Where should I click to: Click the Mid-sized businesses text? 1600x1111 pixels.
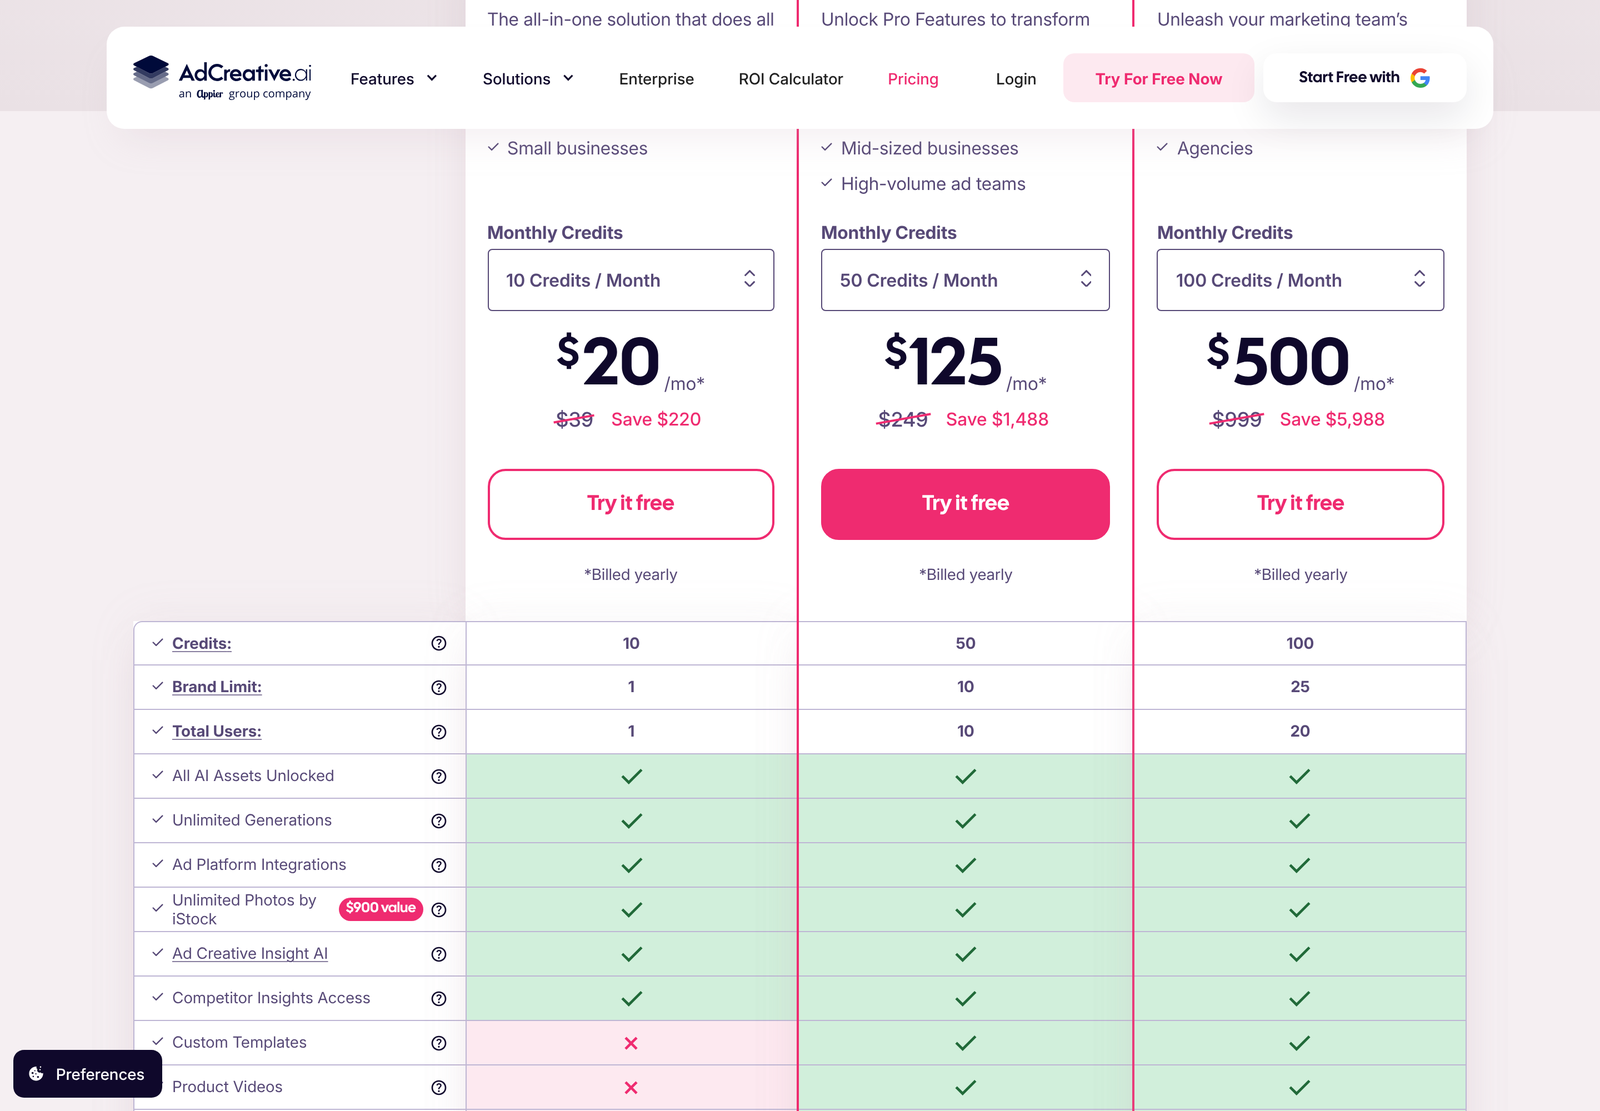coord(929,148)
